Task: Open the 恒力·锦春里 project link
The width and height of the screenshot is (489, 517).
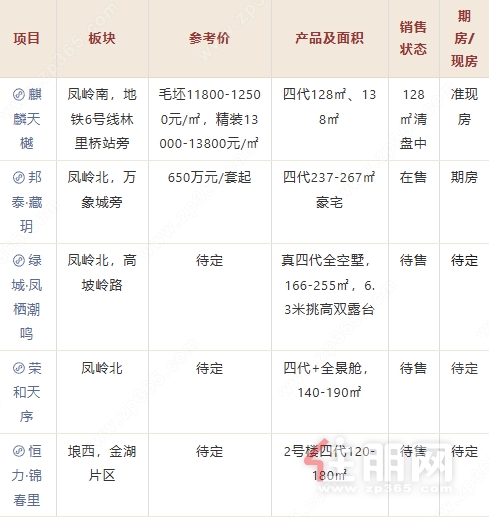Action: [27, 476]
